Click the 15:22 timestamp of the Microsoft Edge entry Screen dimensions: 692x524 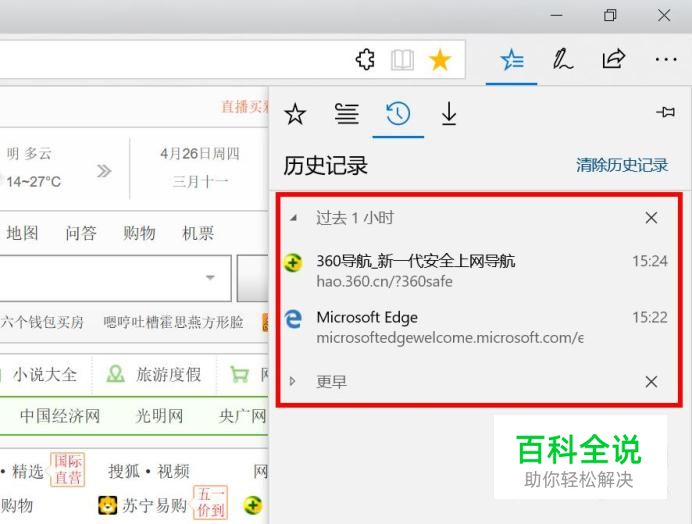coord(650,317)
